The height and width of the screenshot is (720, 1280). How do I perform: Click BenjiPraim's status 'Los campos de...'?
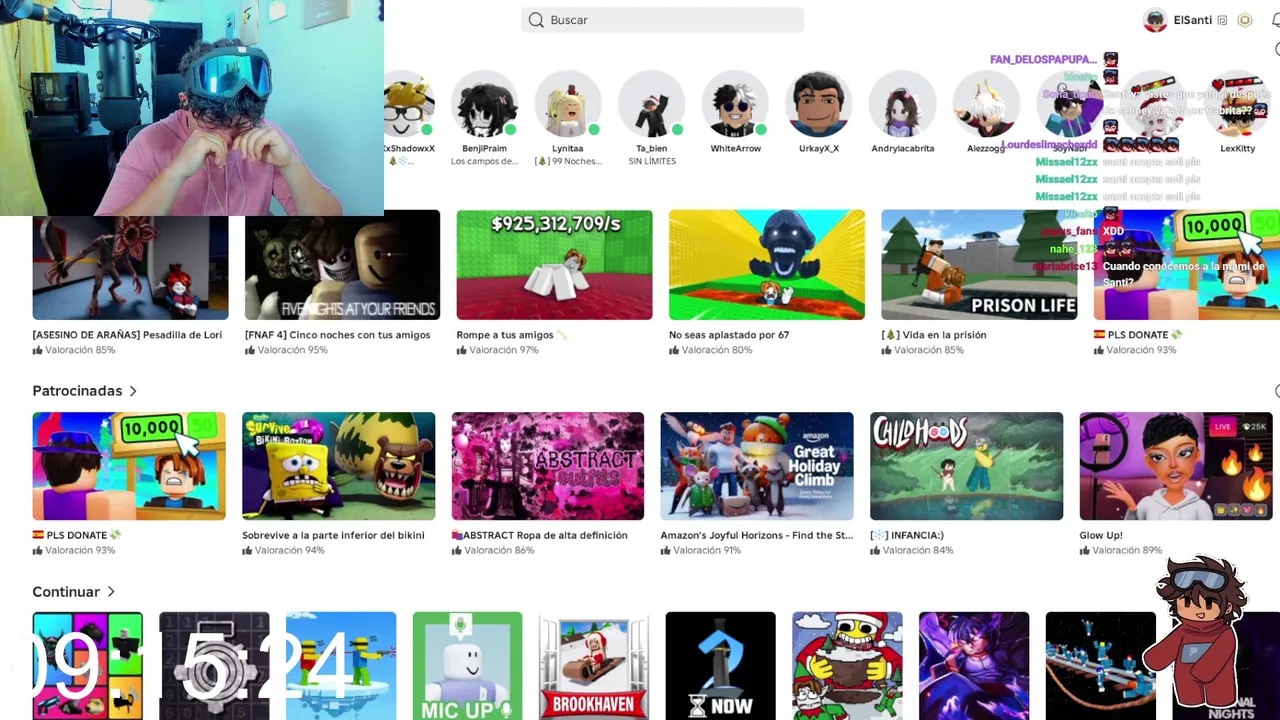tap(484, 161)
